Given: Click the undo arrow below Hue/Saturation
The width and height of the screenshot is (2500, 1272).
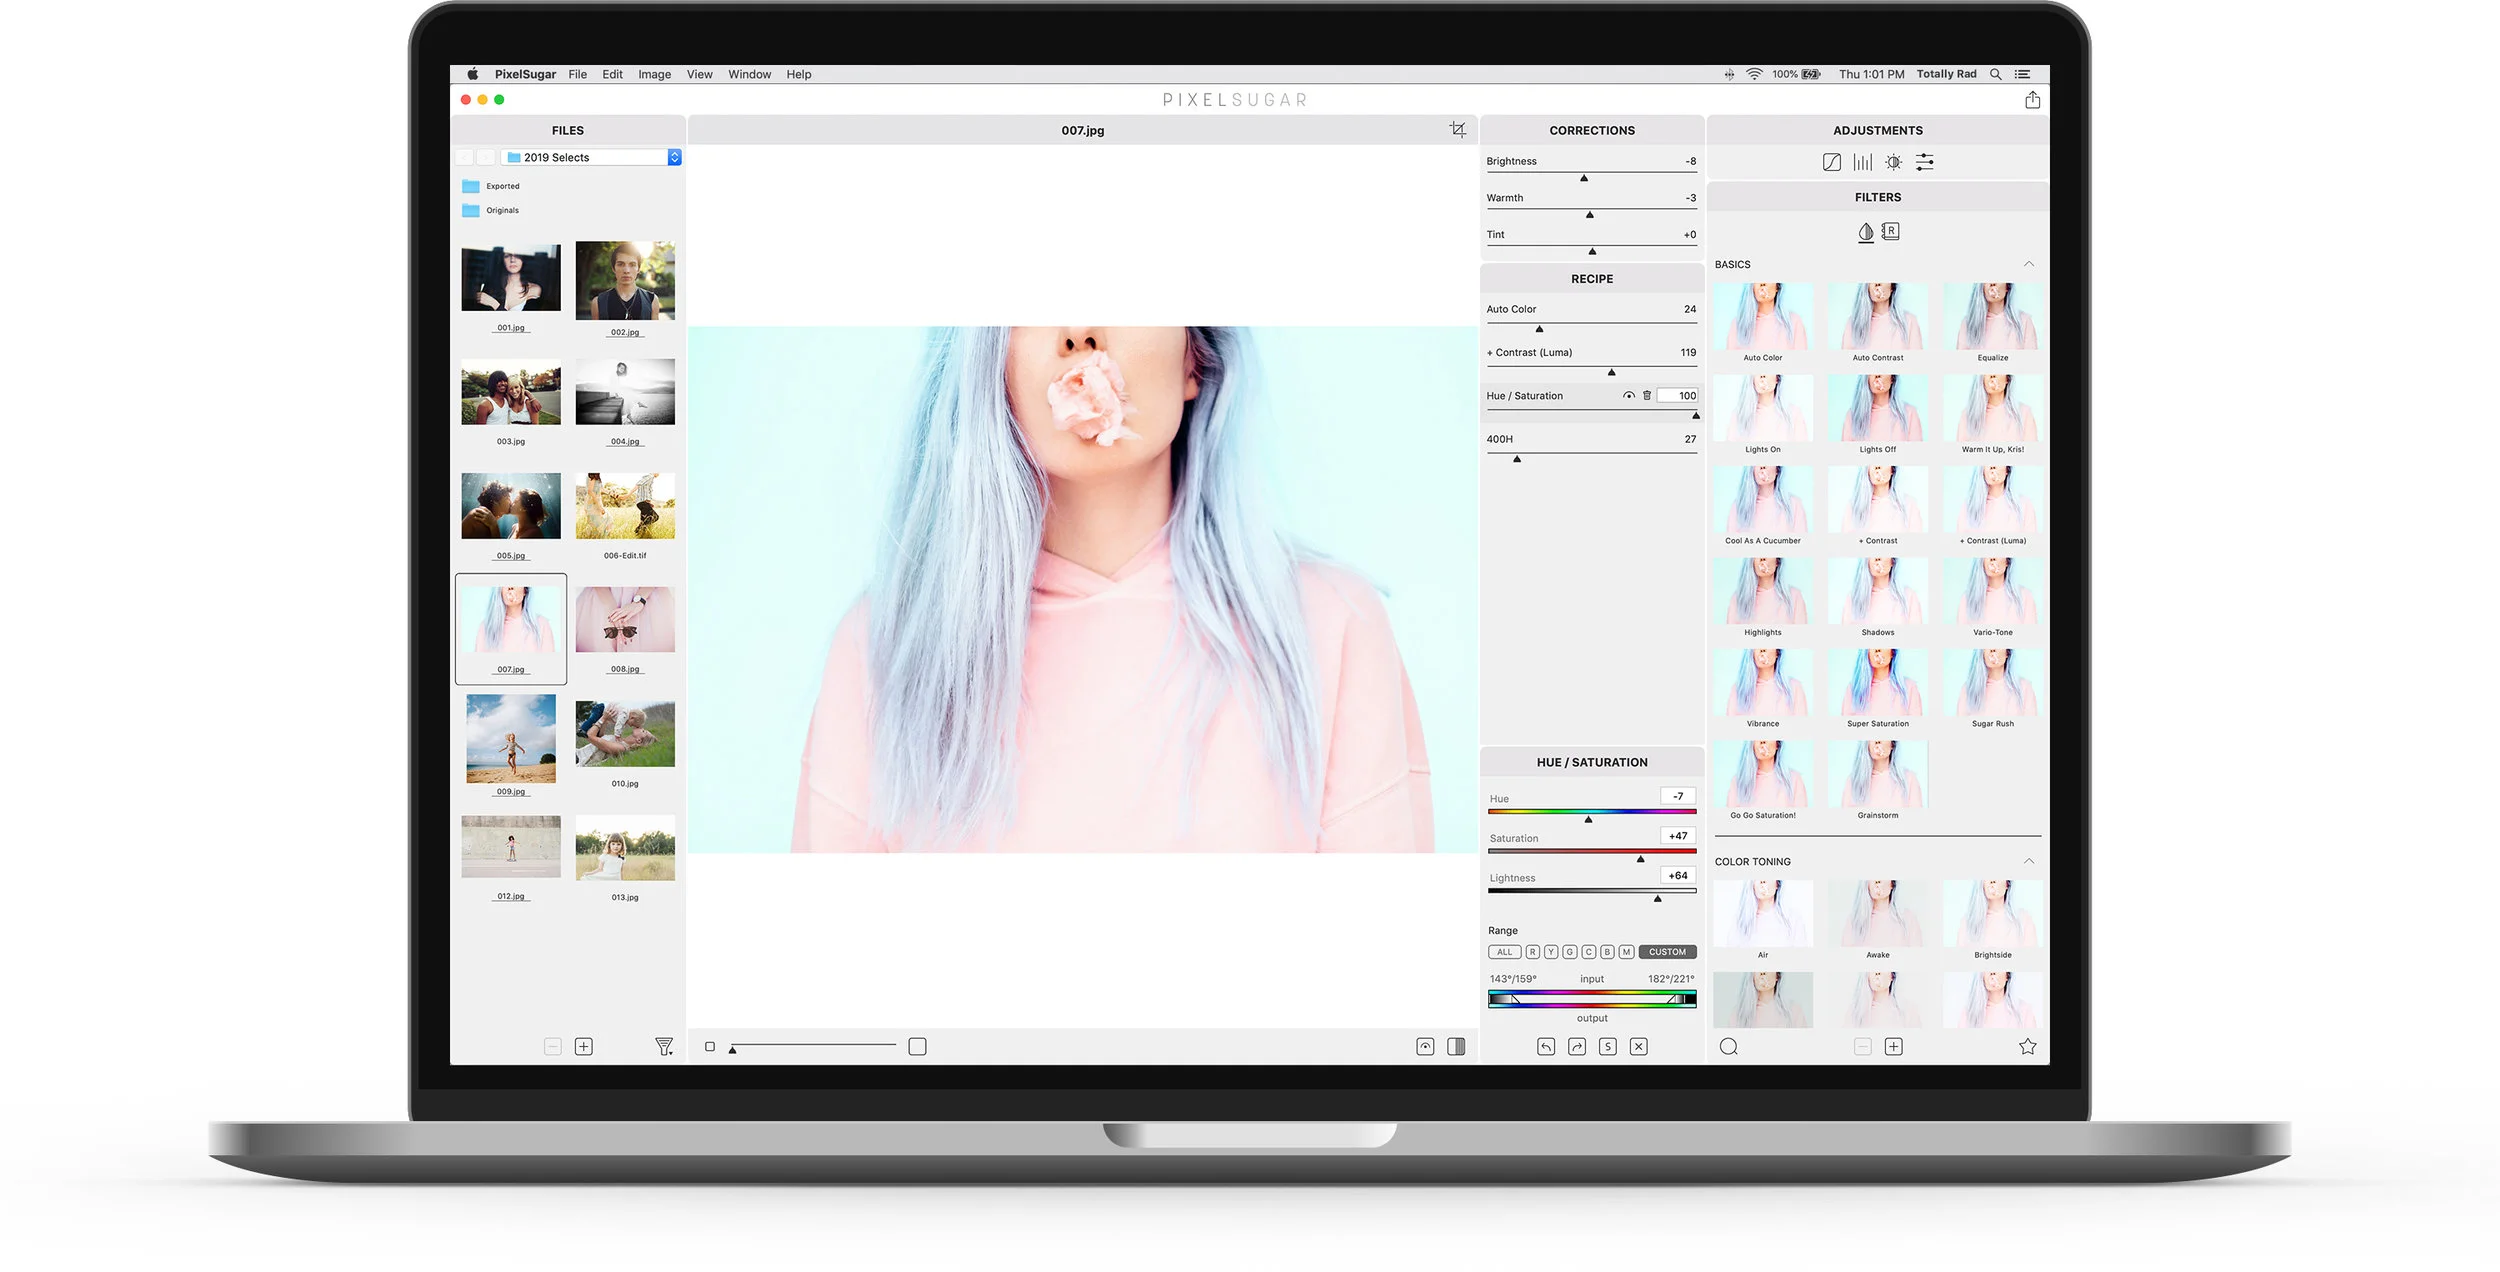Looking at the screenshot, I should (x=1546, y=1047).
